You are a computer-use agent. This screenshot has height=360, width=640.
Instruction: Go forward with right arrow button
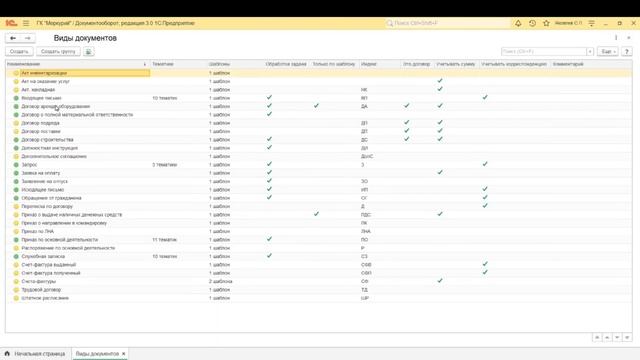(27, 38)
